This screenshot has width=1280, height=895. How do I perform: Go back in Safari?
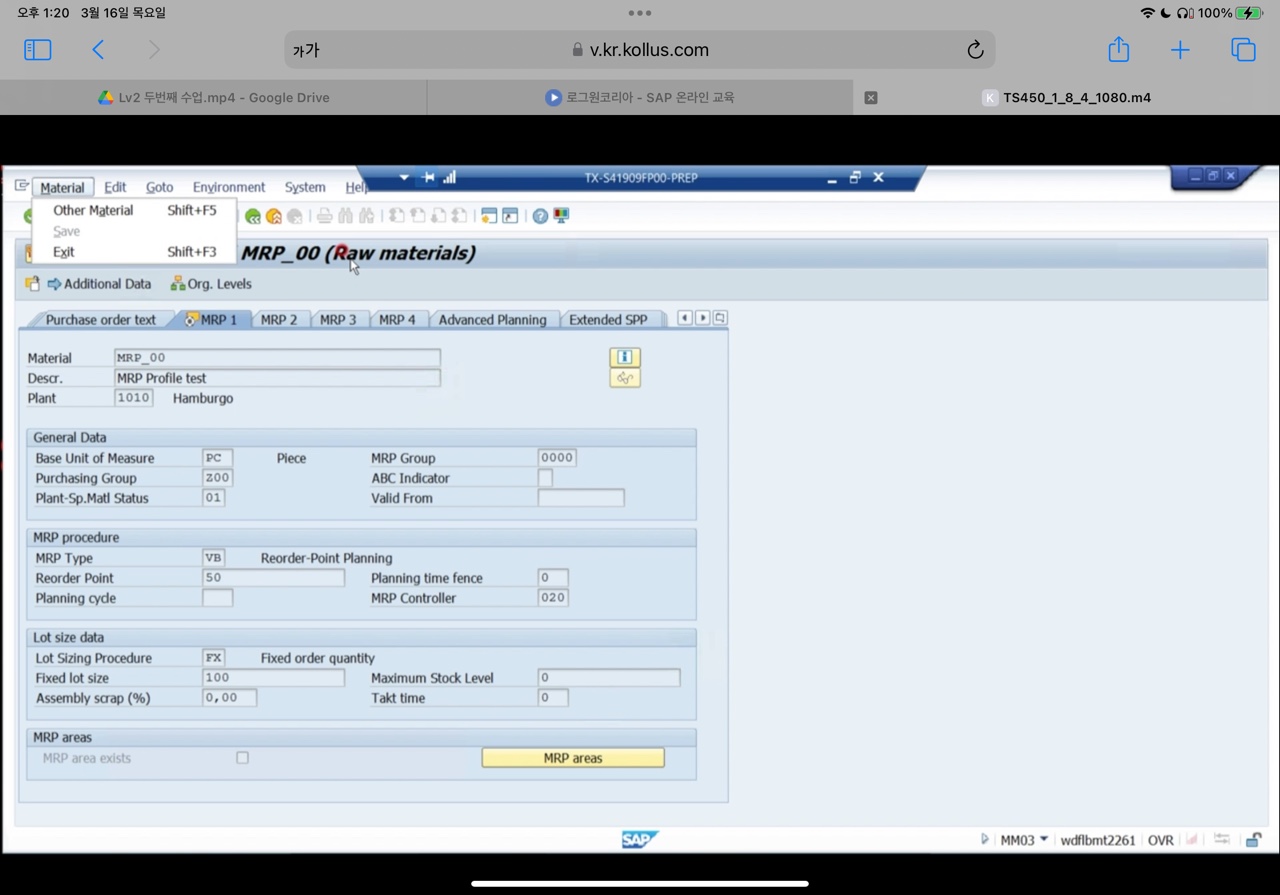(x=98, y=49)
